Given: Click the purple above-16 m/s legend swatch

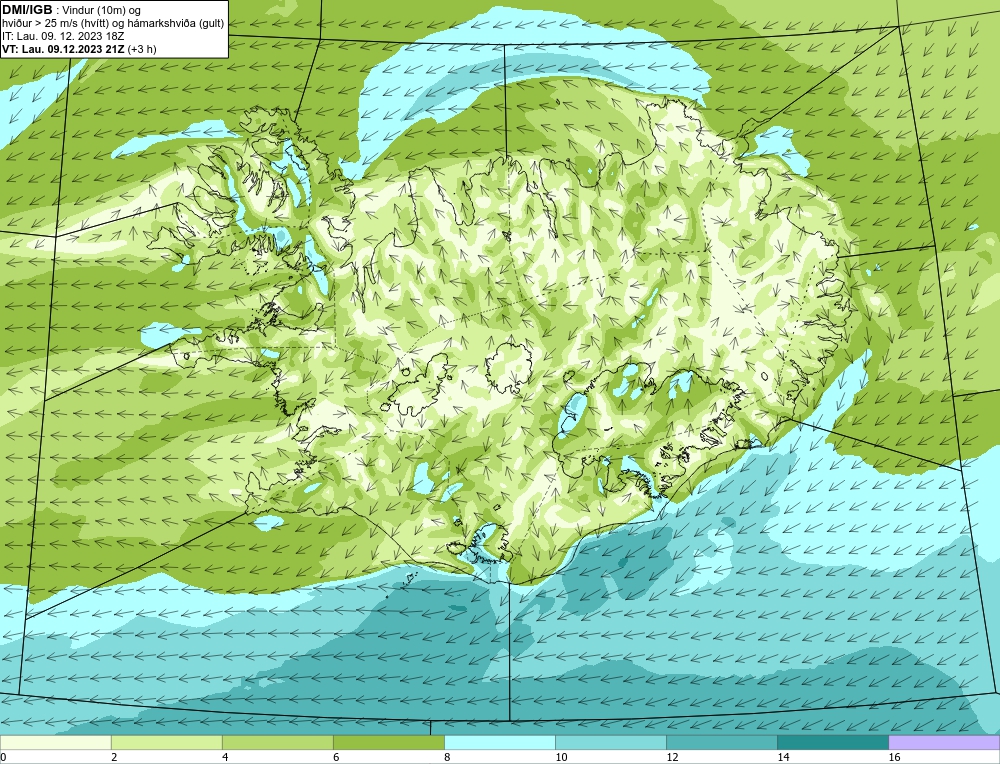Looking at the screenshot, I should tap(944, 742).
